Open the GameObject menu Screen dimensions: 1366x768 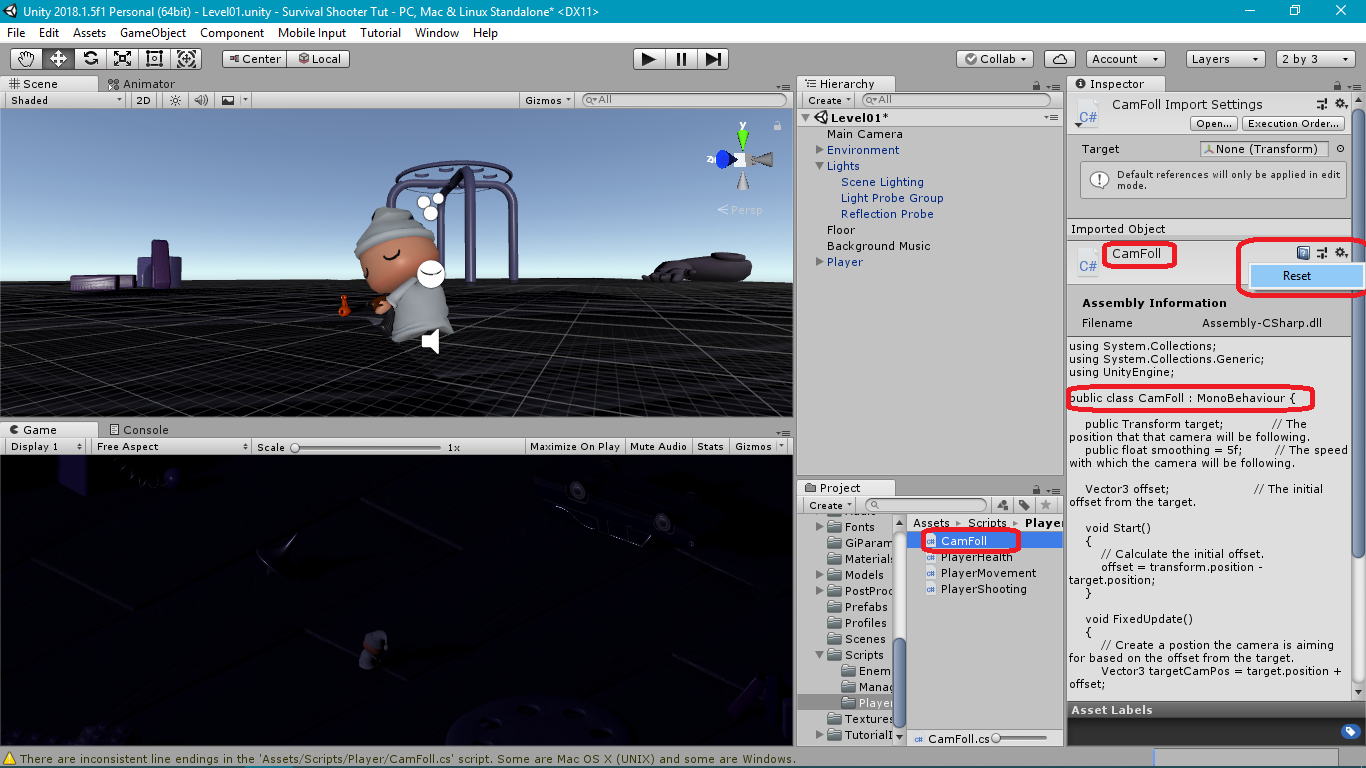pos(153,33)
